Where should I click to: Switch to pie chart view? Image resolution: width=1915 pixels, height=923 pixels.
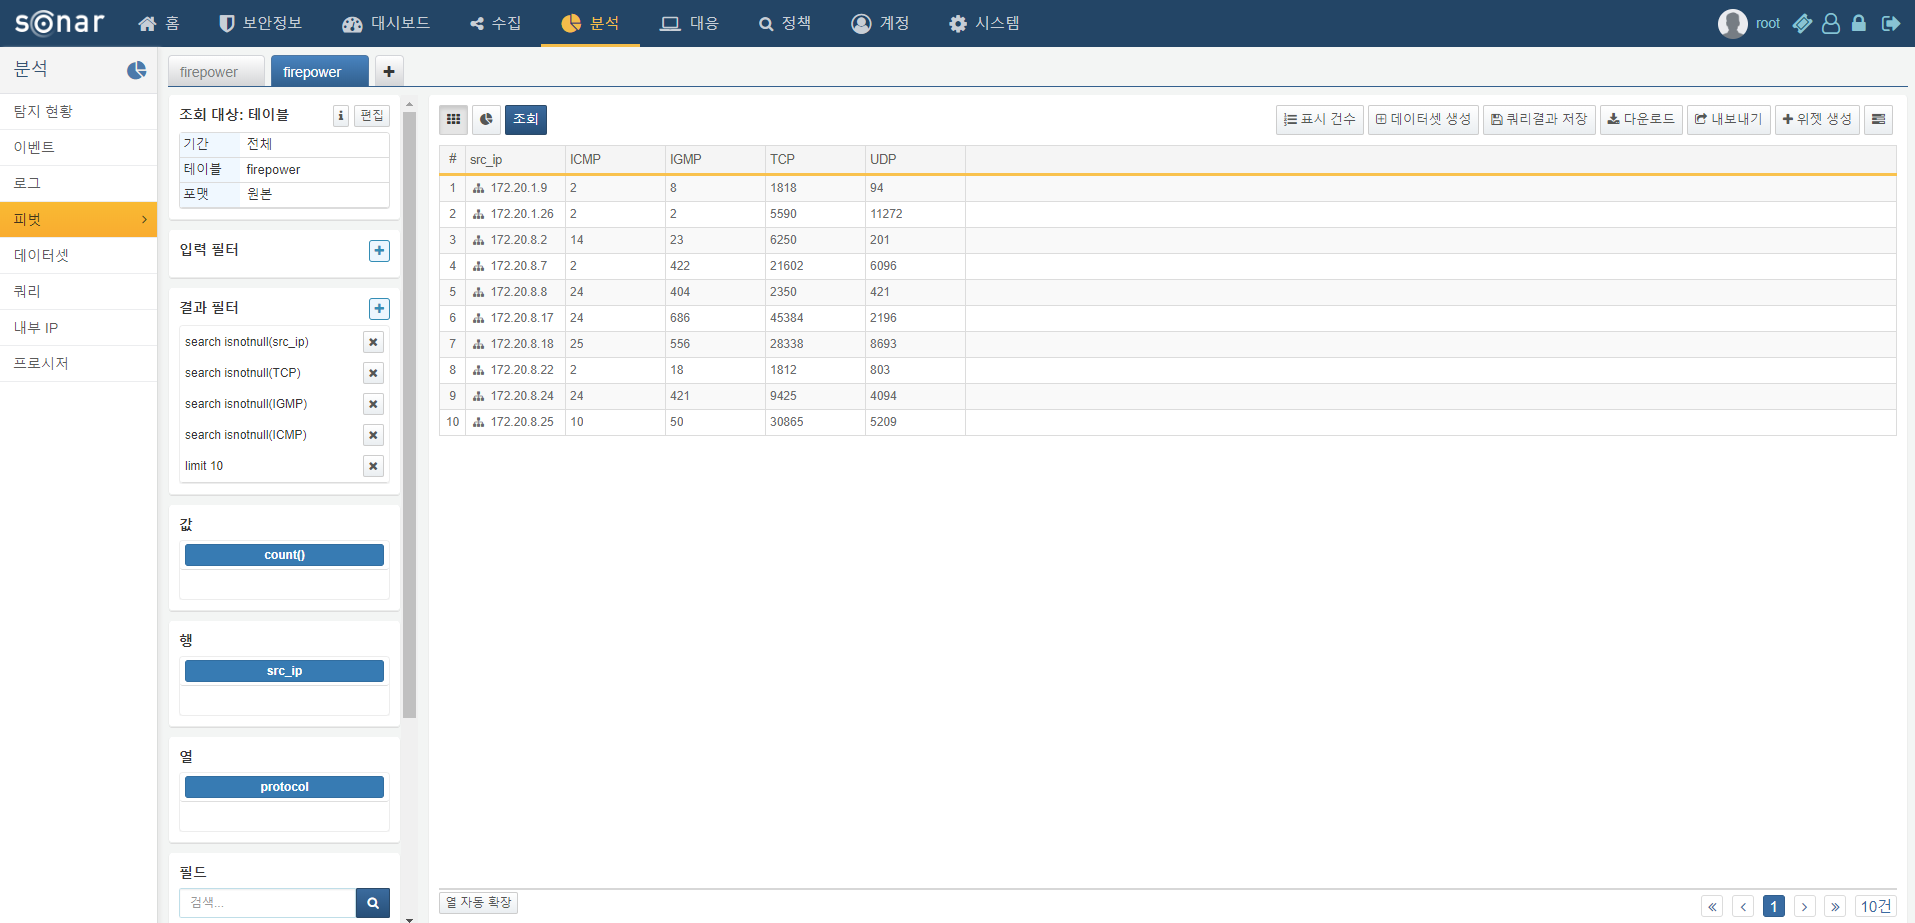coord(486,119)
